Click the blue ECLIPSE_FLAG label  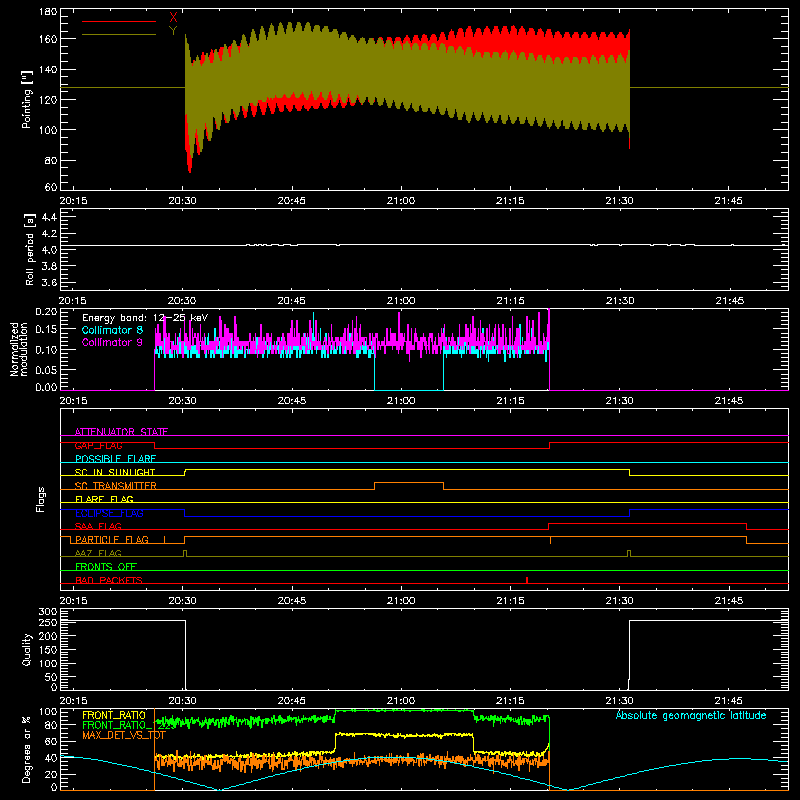pos(109,513)
